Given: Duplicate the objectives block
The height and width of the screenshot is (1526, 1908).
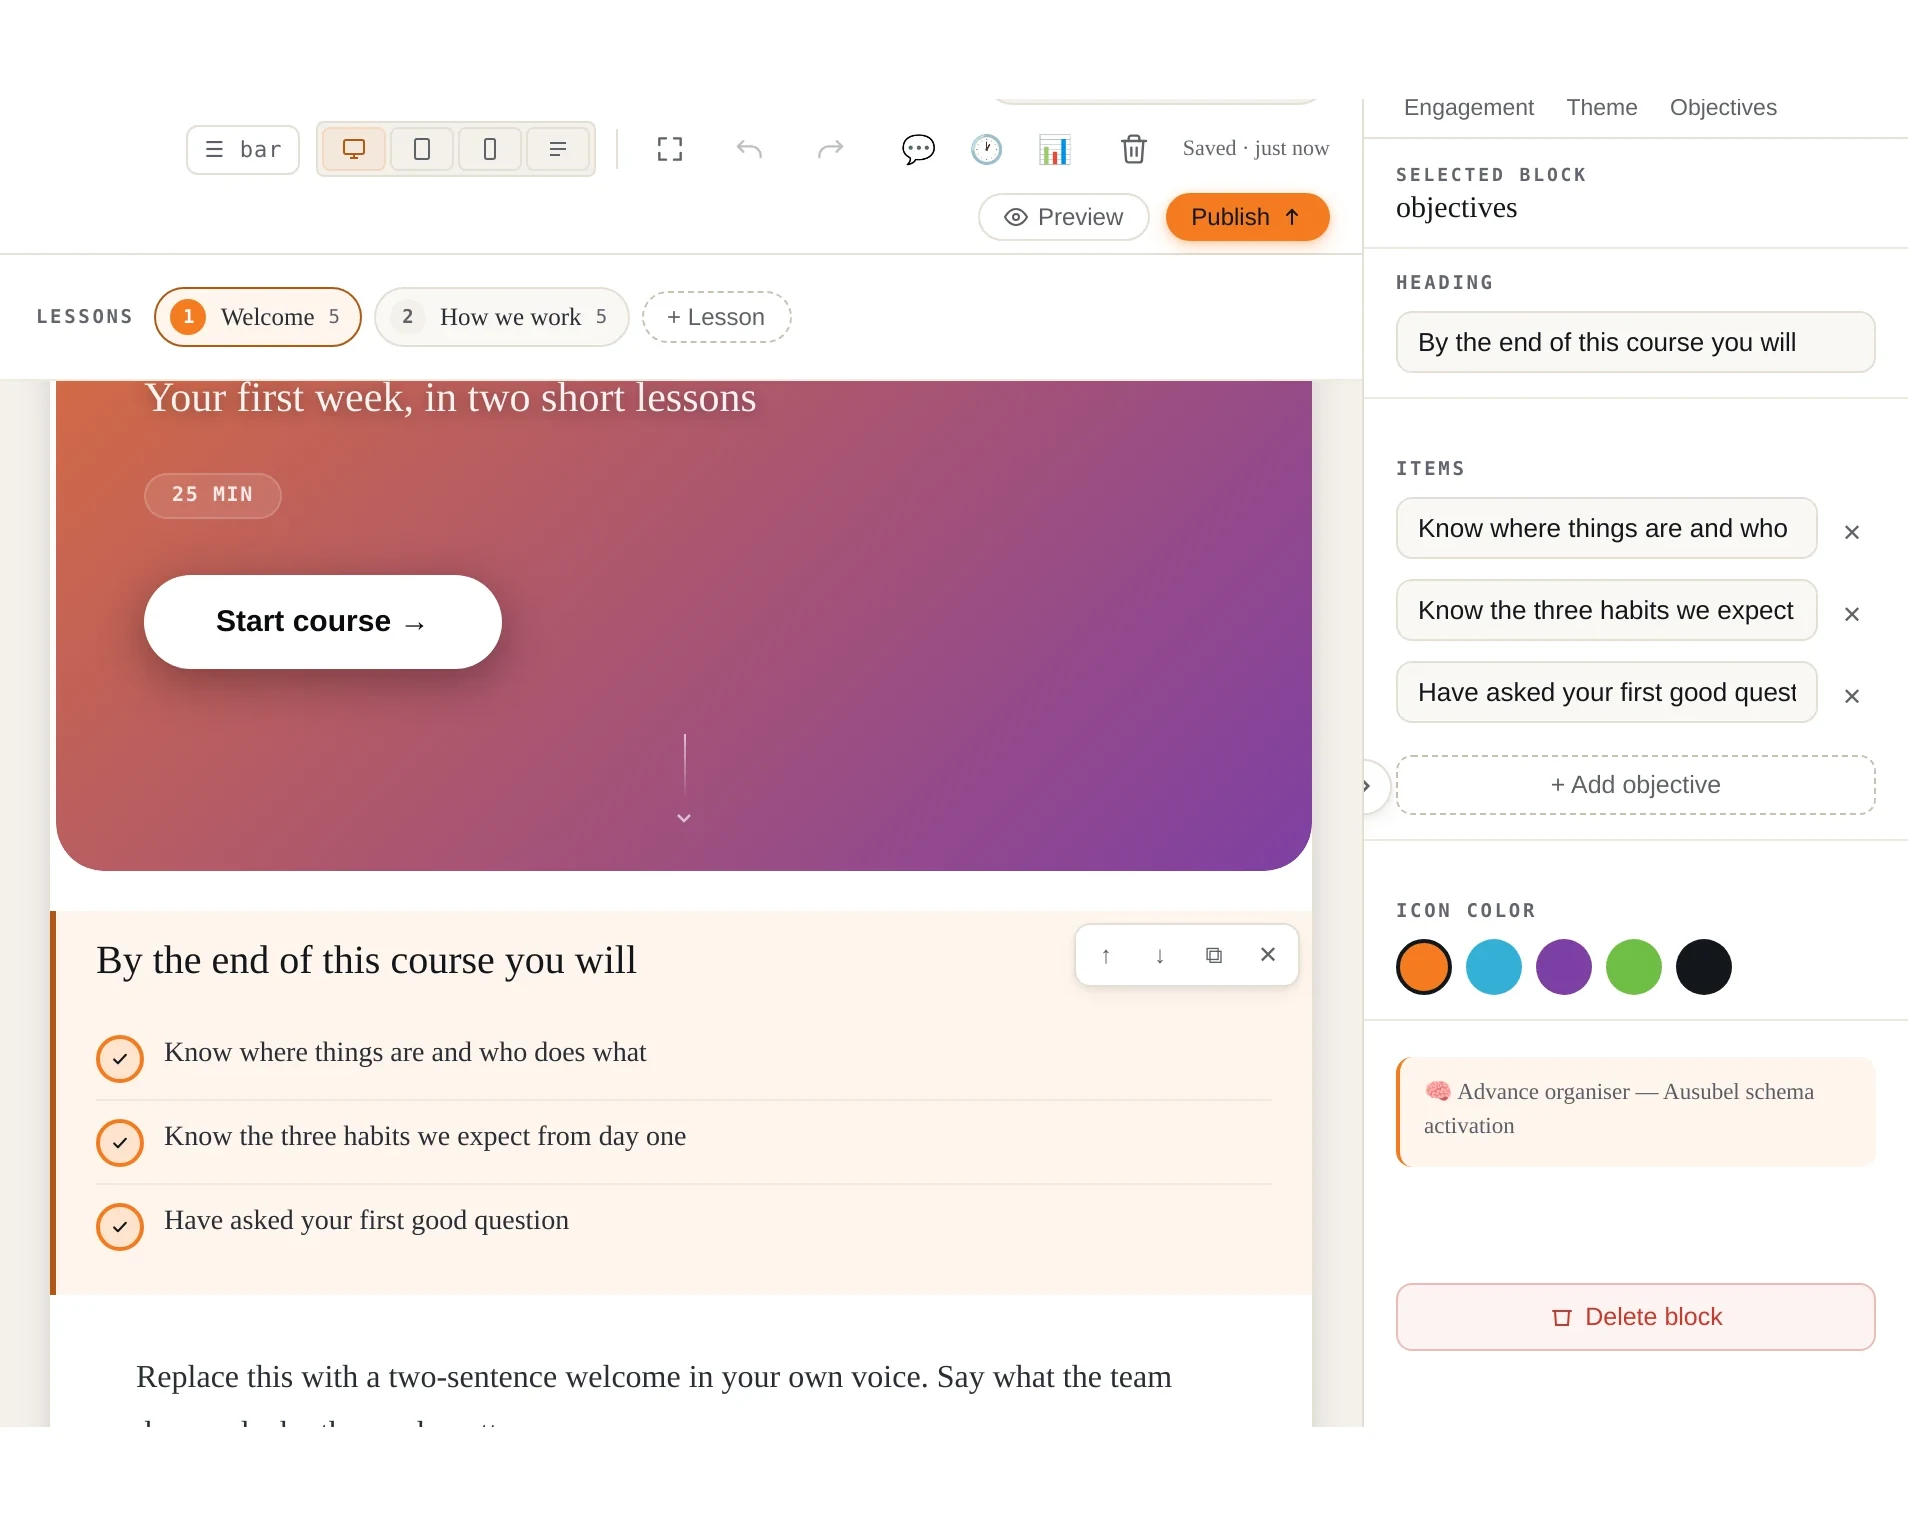Looking at the screenshot, I should (x=1214, y=956).
